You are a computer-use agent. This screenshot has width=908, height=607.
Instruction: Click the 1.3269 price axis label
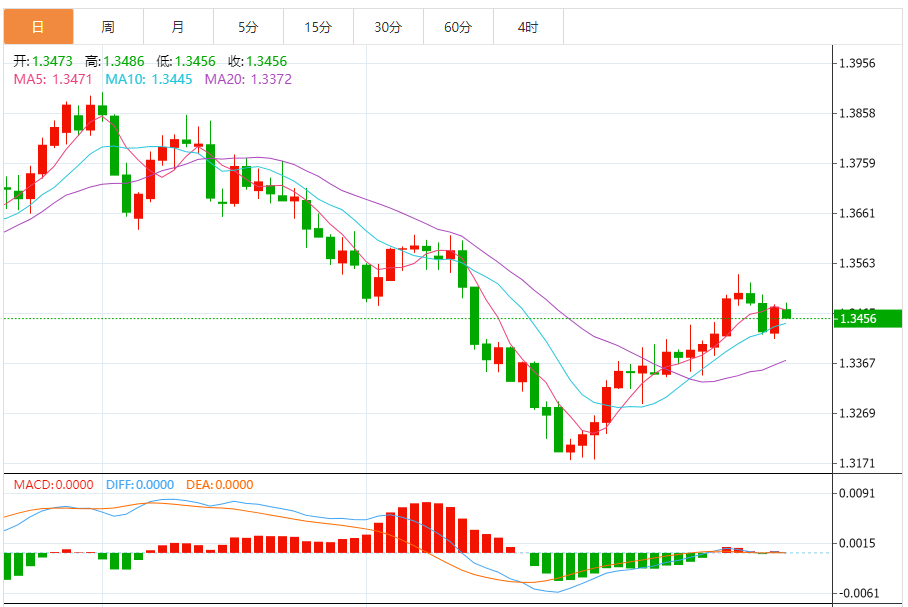pos(857,414)
